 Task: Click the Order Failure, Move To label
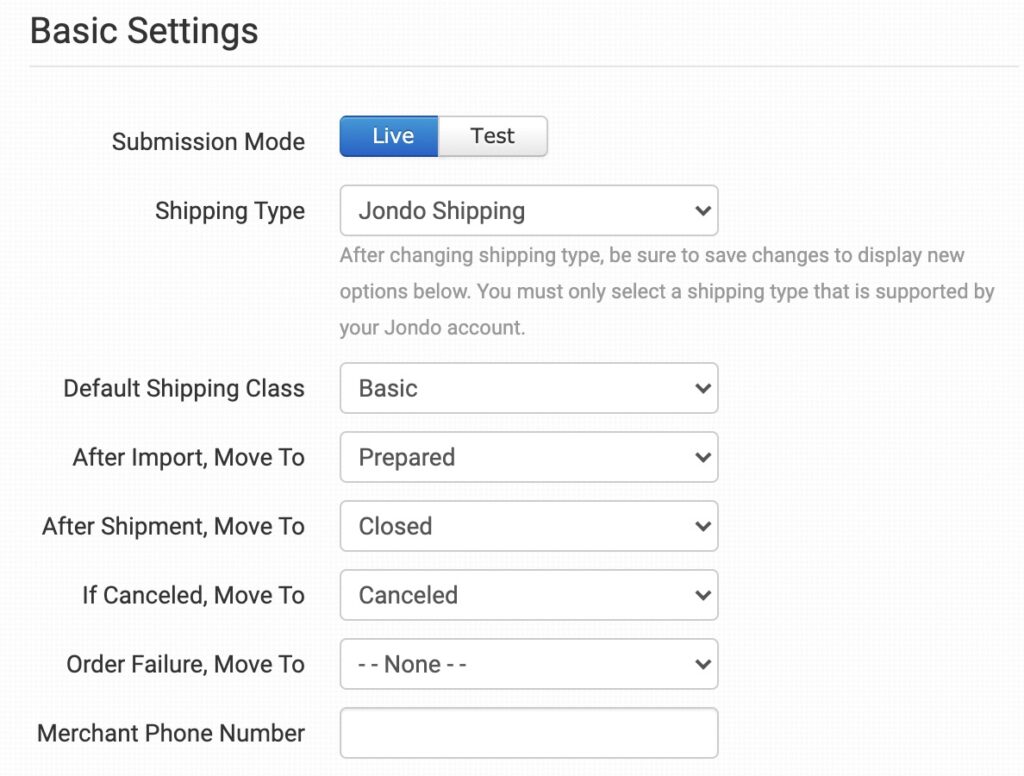[x=185, y=664]
